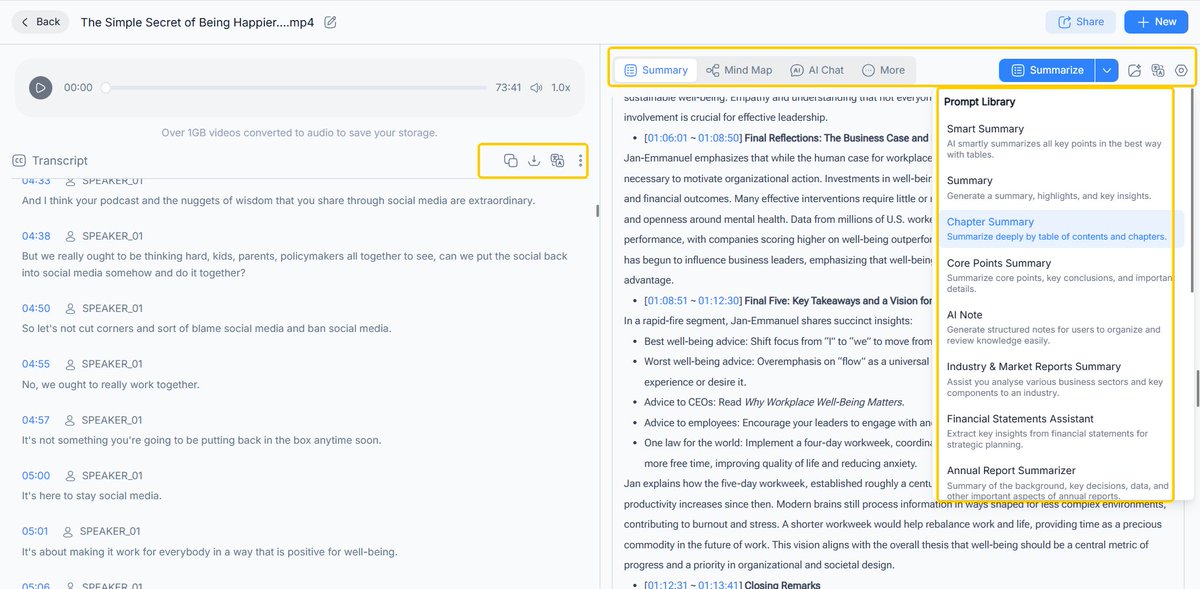Open transcript more options menu
Screen dimensions: 1200x589
point(580,160)
